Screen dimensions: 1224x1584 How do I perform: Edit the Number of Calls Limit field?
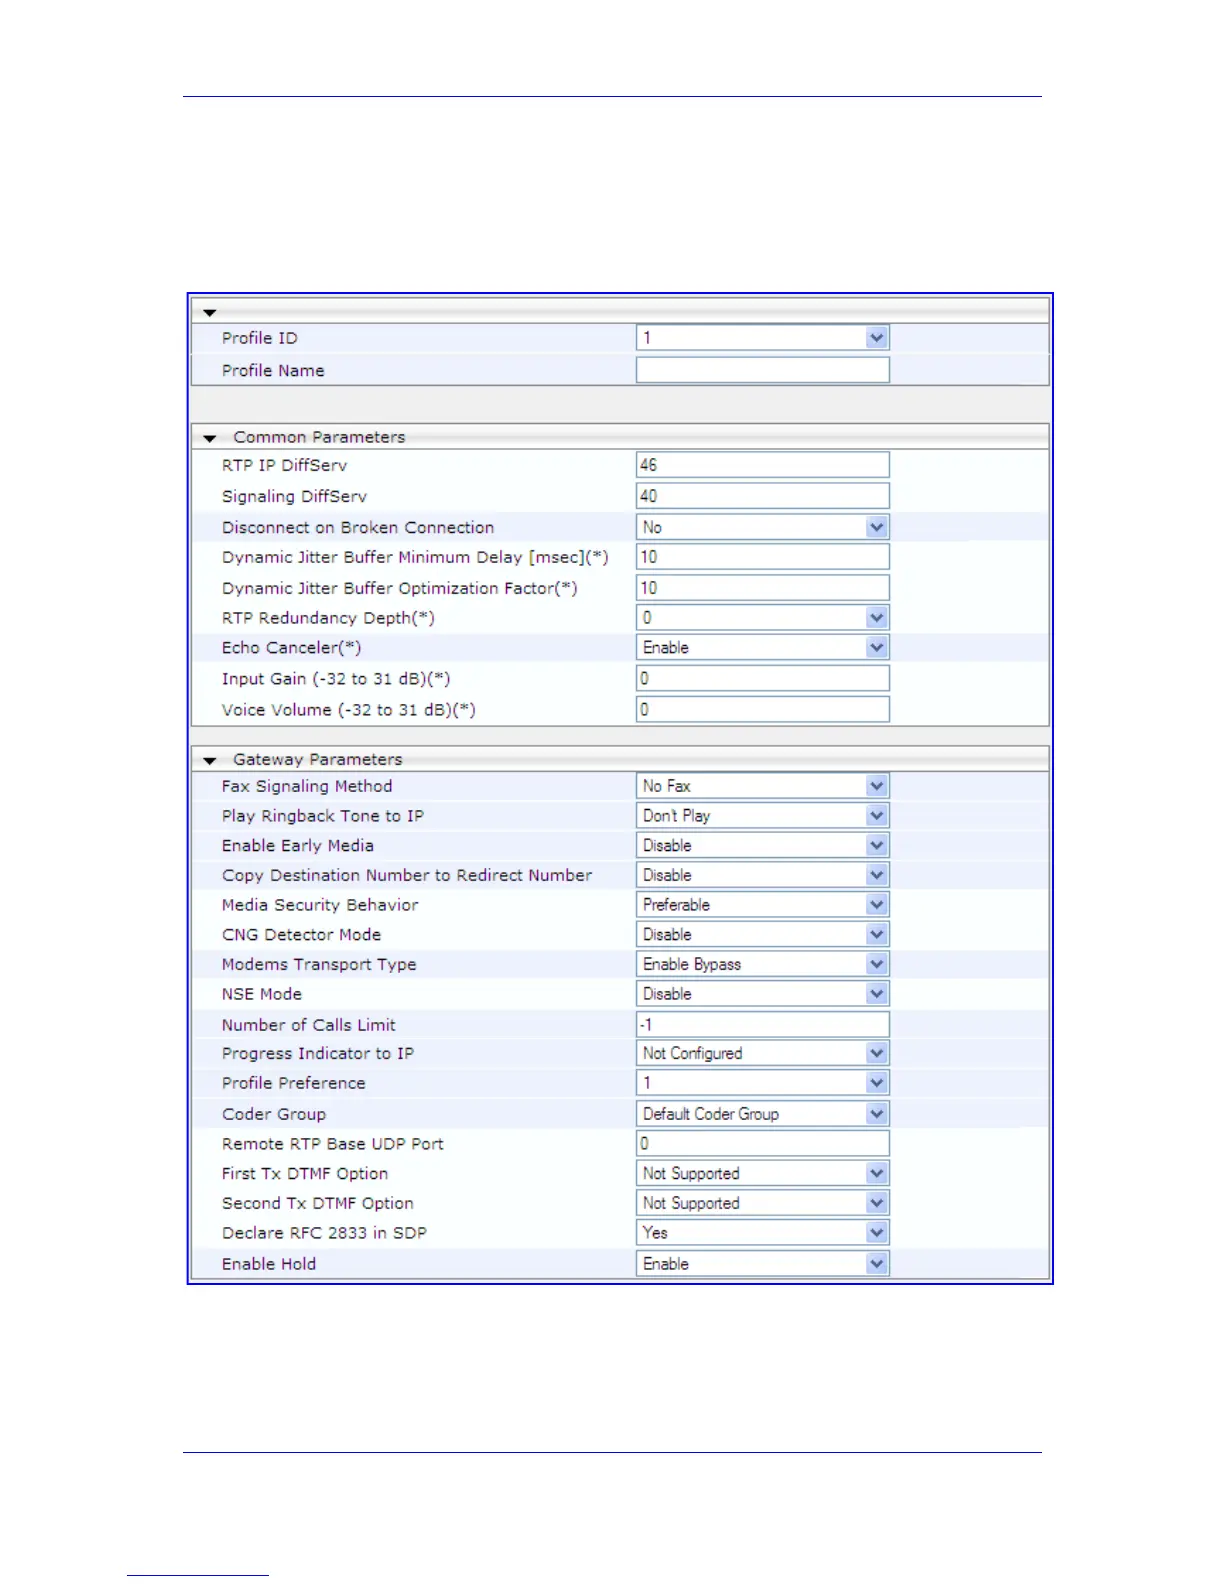pyautogui.click(x=762, y=1025)
